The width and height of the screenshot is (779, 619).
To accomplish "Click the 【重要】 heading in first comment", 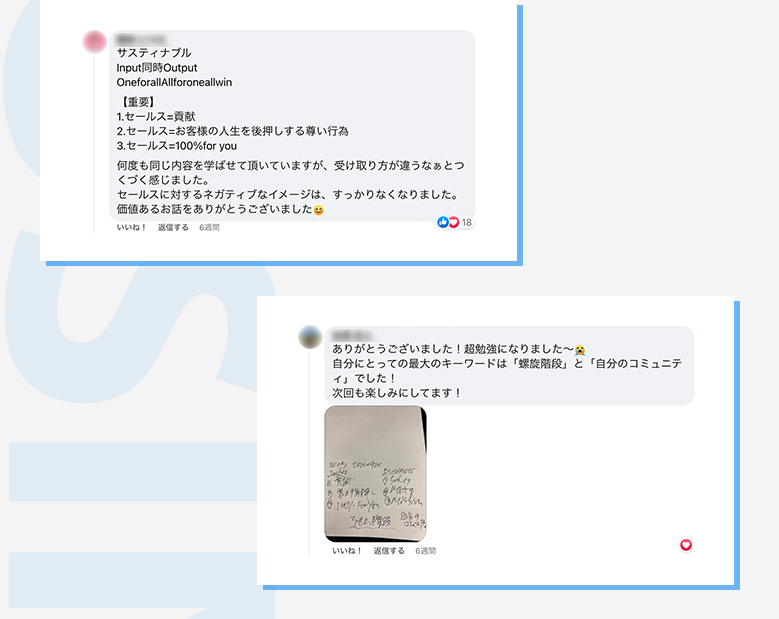I will click(138, 102).
